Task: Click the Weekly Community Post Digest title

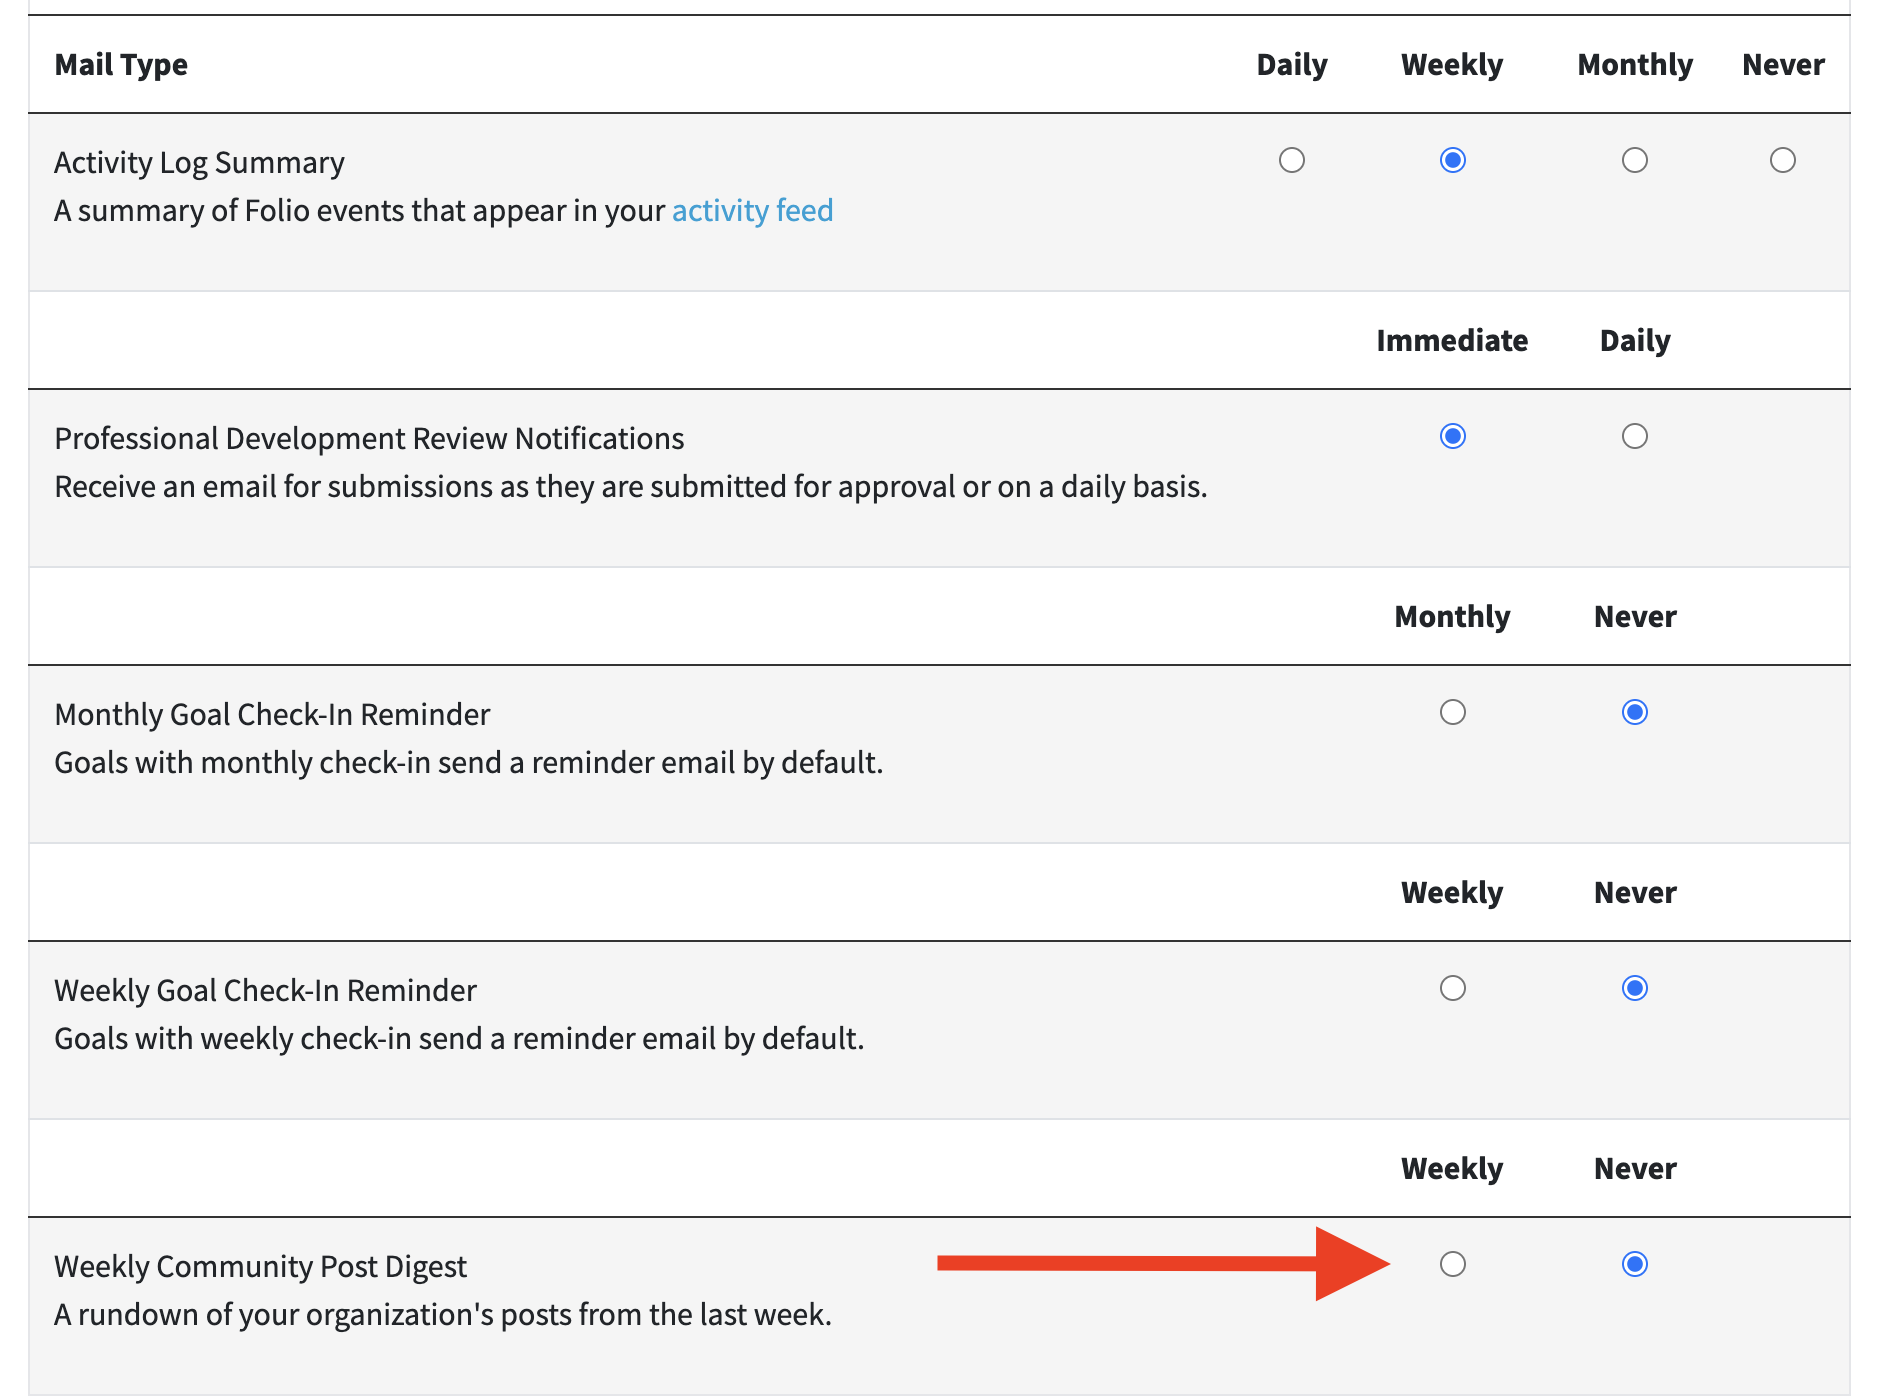Action: [260, 1267]
